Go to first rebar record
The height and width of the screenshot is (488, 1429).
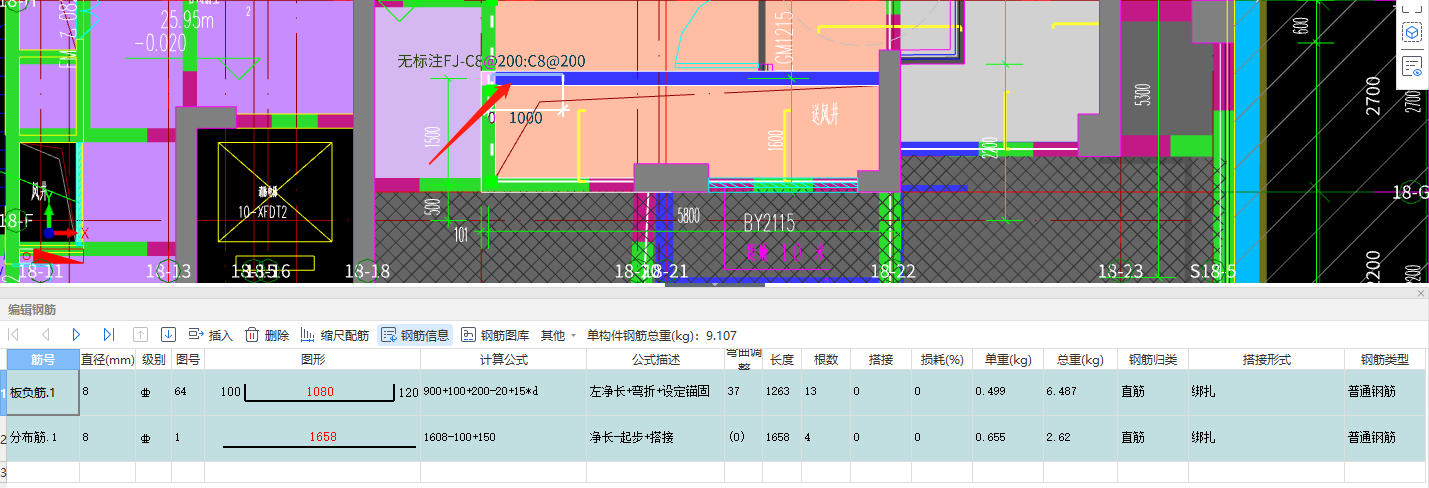(14, 335)
